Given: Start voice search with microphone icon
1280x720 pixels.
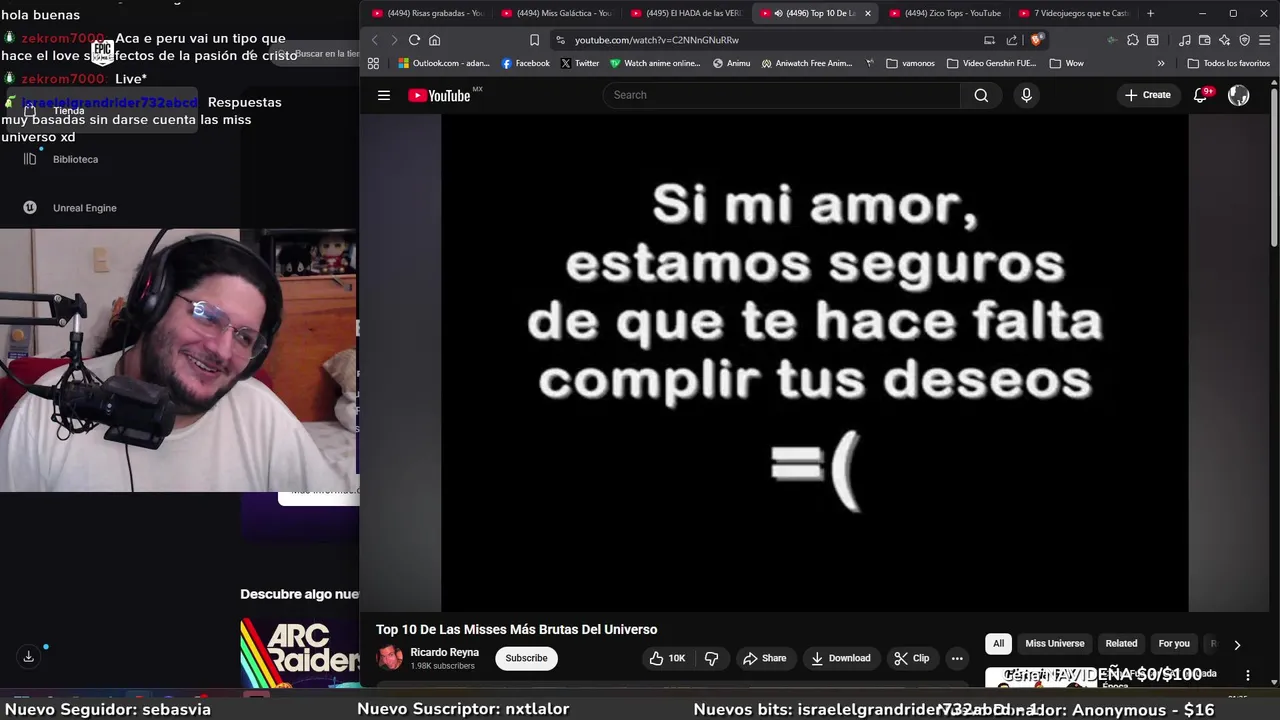Looking at the screenshot, I should coord(1026,95).
